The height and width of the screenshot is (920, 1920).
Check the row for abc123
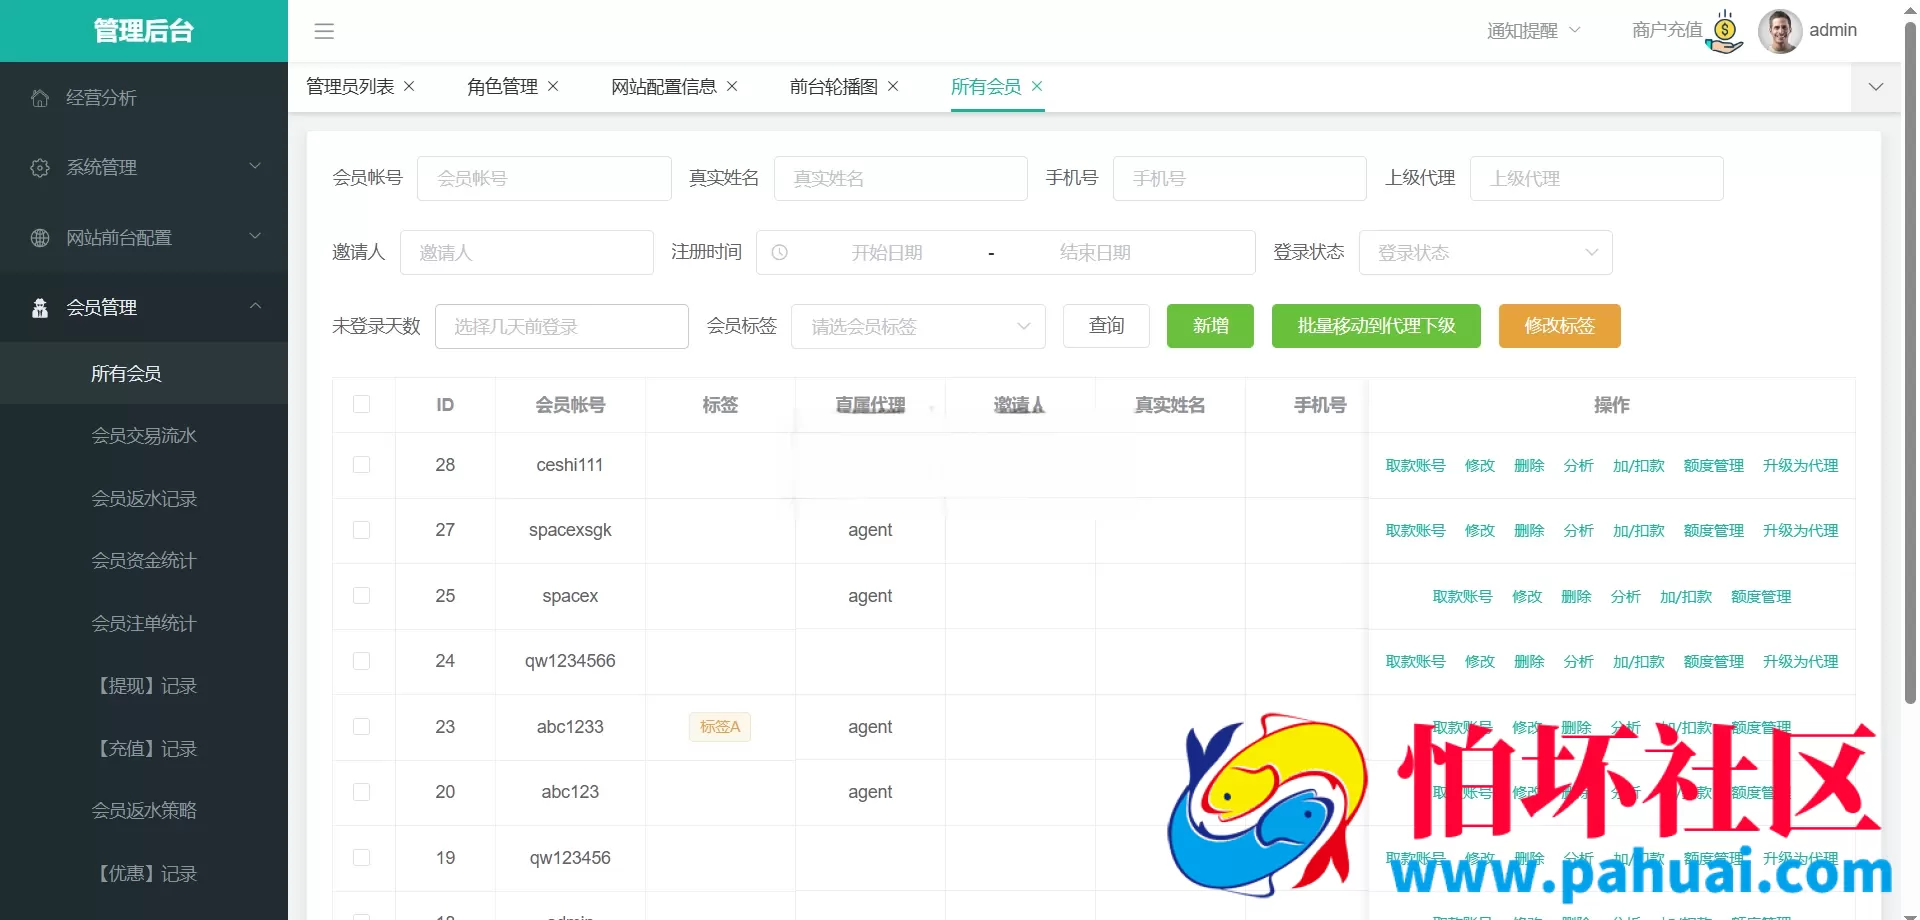coord(362,792)
